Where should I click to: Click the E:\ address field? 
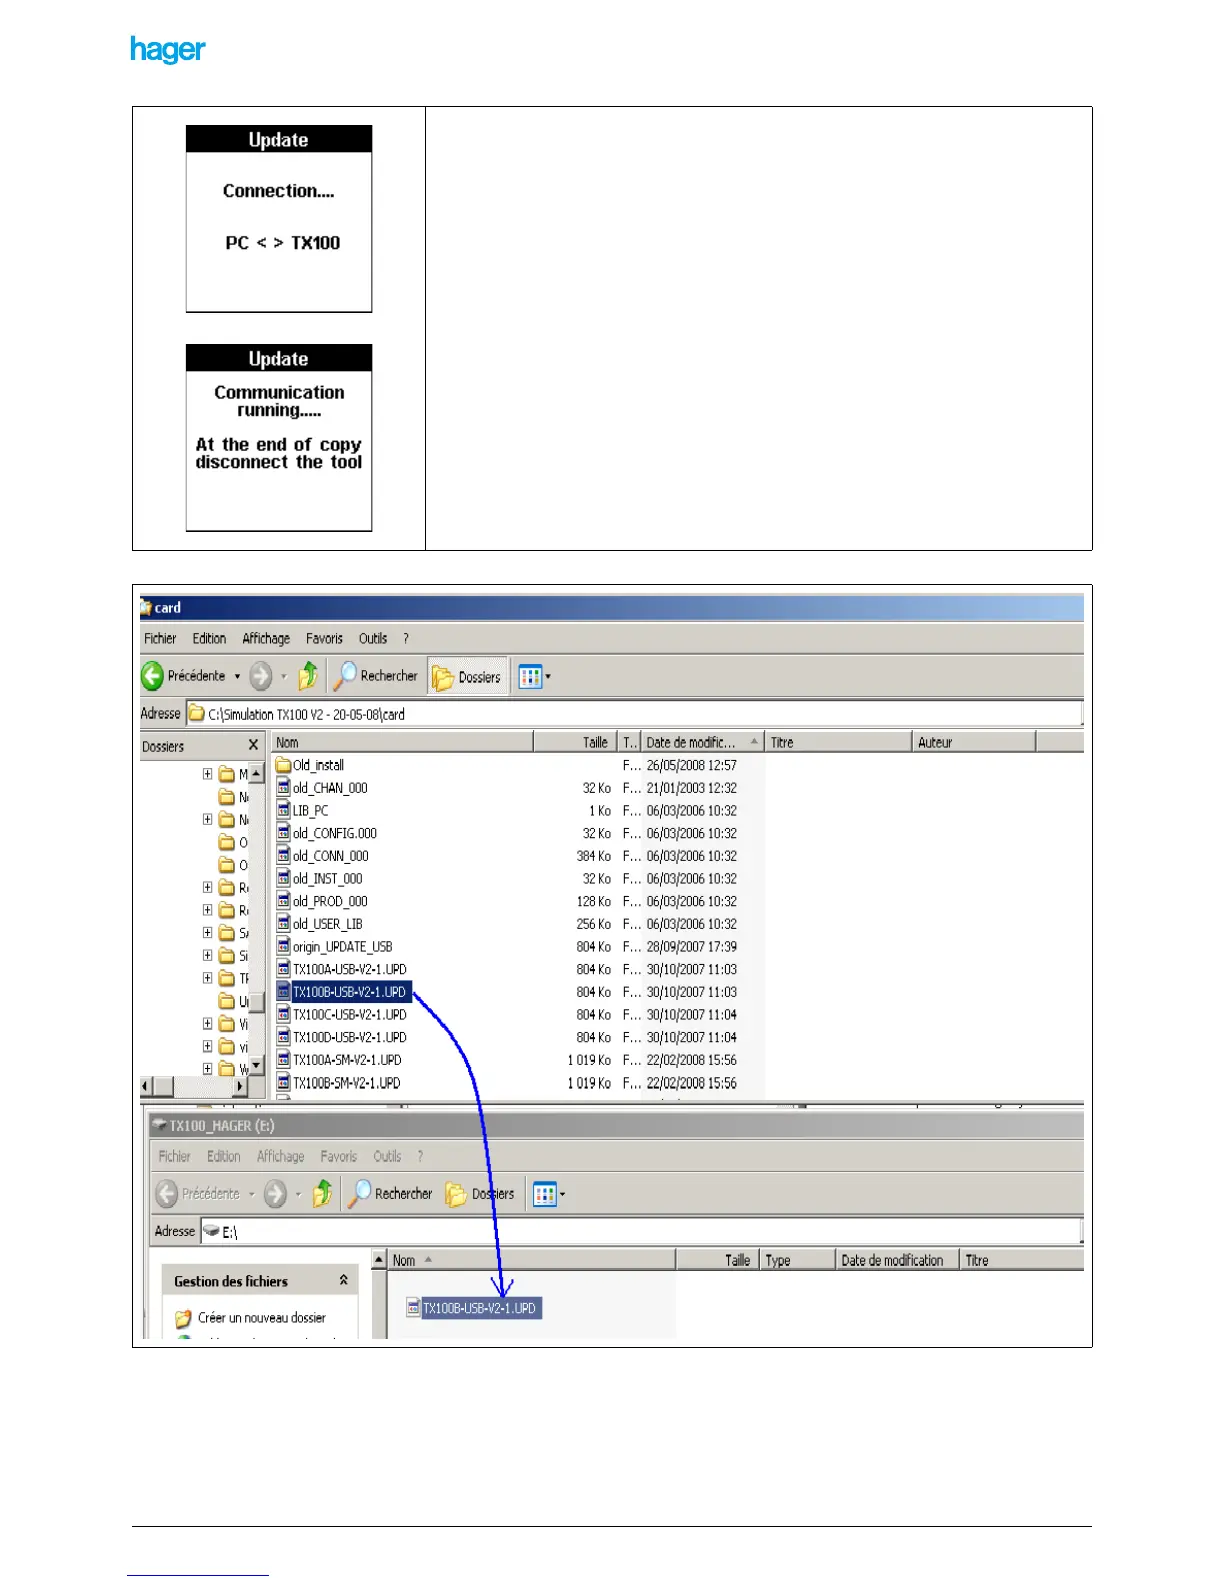(641, 1232)
